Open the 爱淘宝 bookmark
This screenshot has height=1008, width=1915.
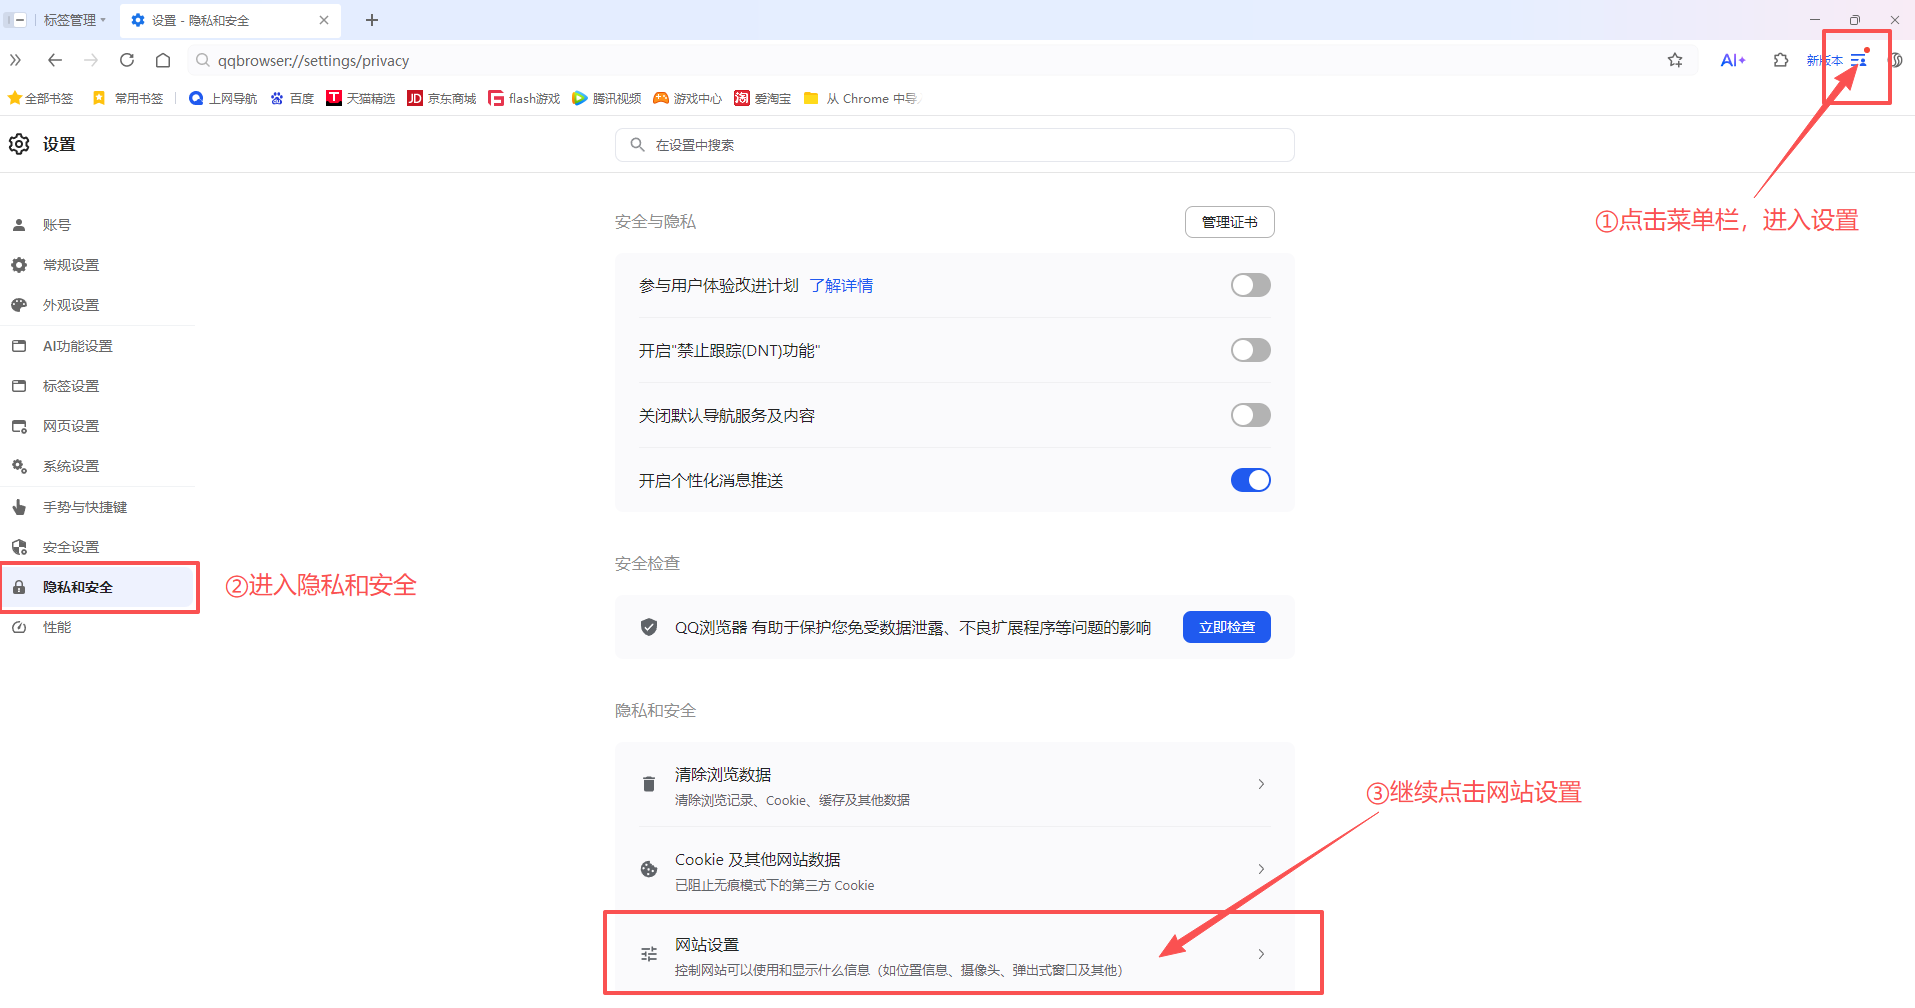pyautogui.click(x=763, y=98)
